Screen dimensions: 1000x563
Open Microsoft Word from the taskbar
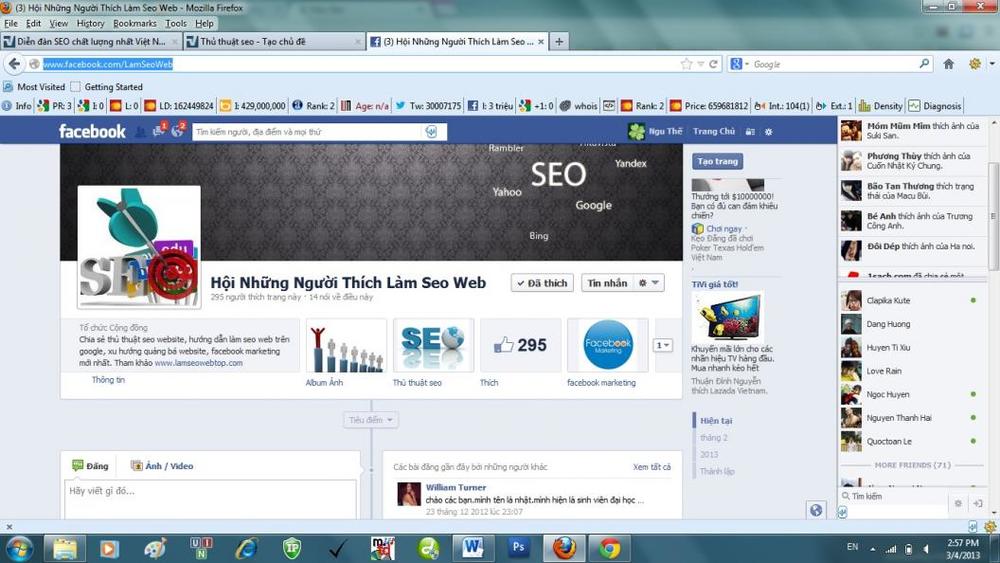473,548
